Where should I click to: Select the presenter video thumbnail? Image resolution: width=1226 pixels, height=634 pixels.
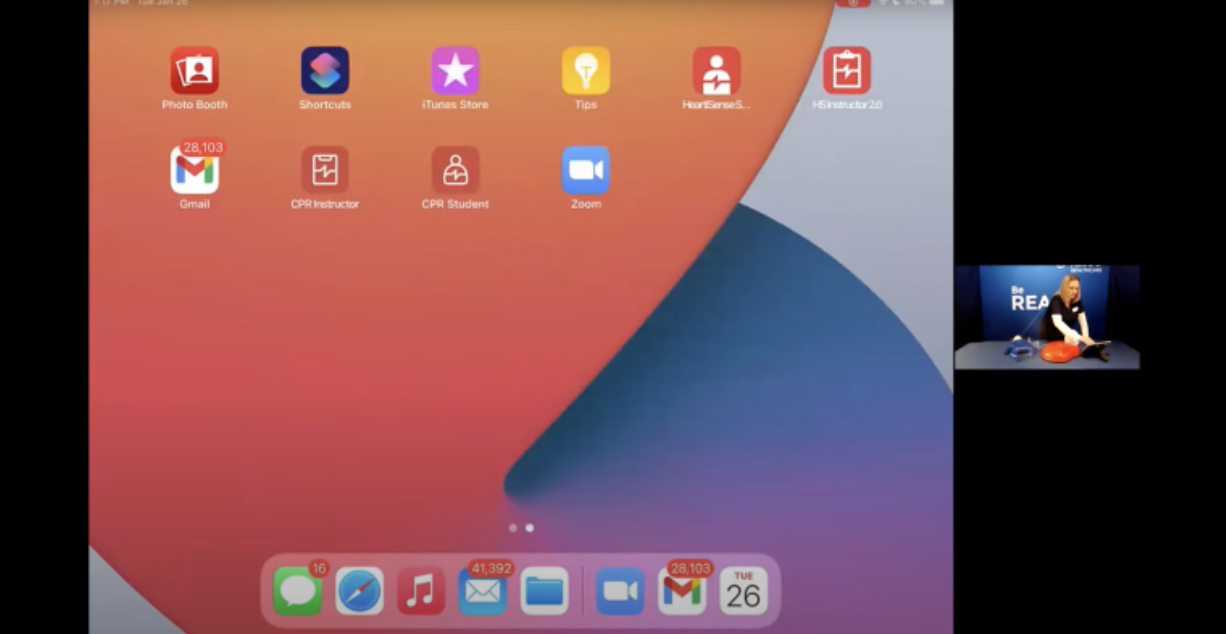1047,317
